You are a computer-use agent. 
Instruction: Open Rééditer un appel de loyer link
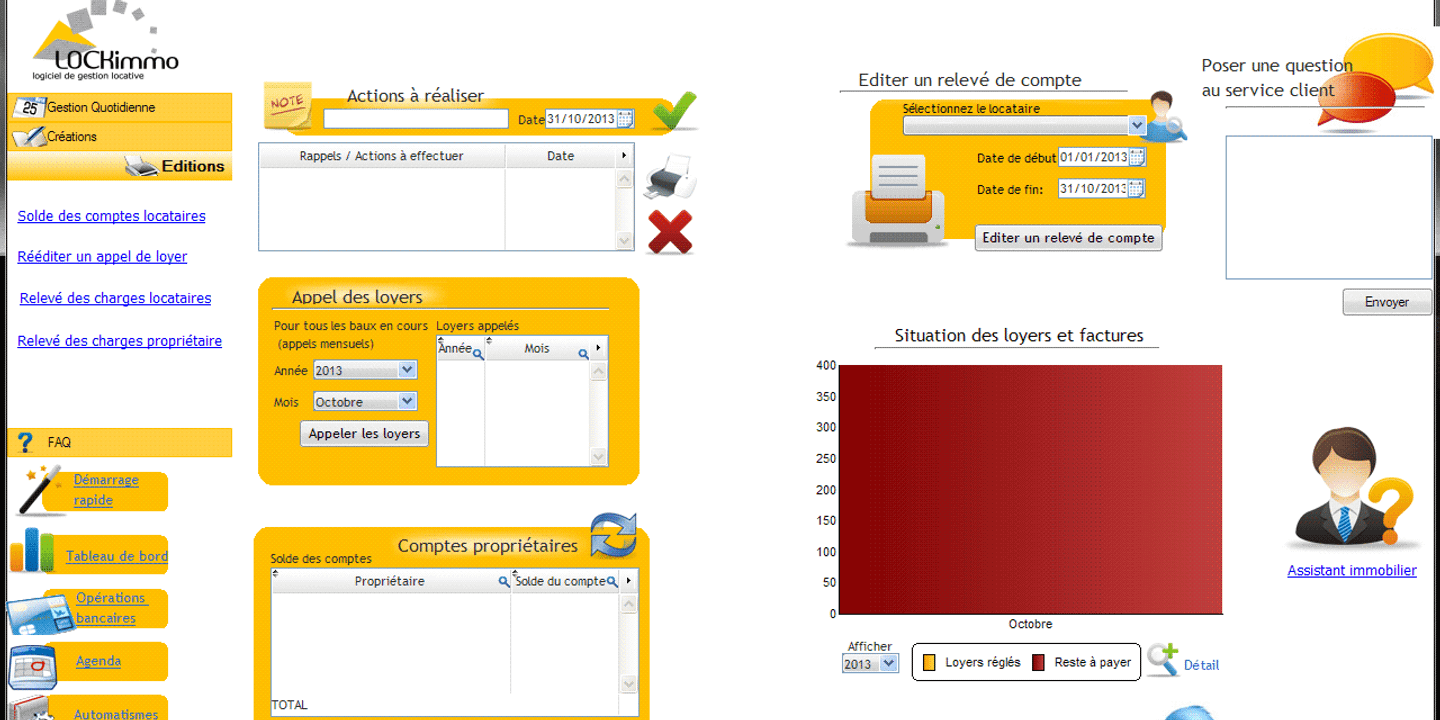point(102,256)
